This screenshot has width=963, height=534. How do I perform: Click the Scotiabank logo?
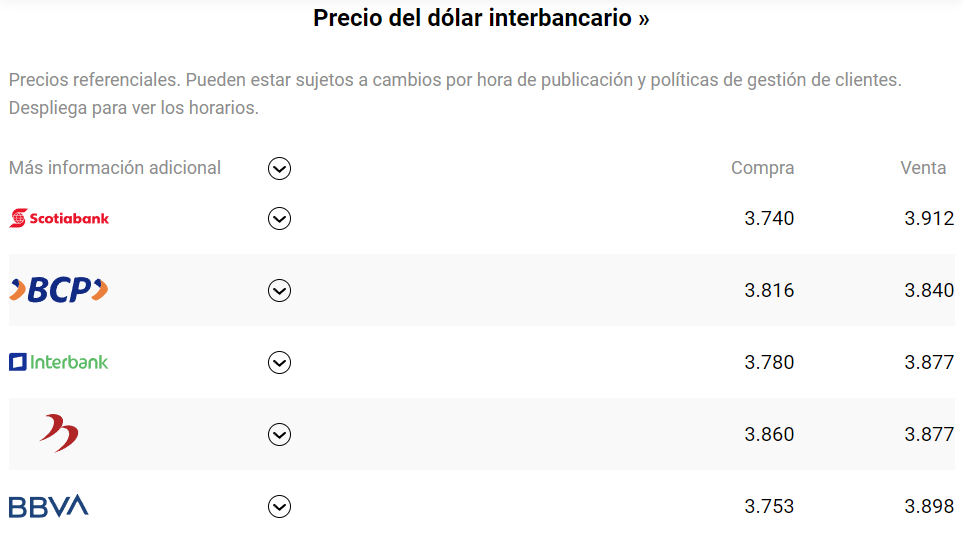(59, 218)
